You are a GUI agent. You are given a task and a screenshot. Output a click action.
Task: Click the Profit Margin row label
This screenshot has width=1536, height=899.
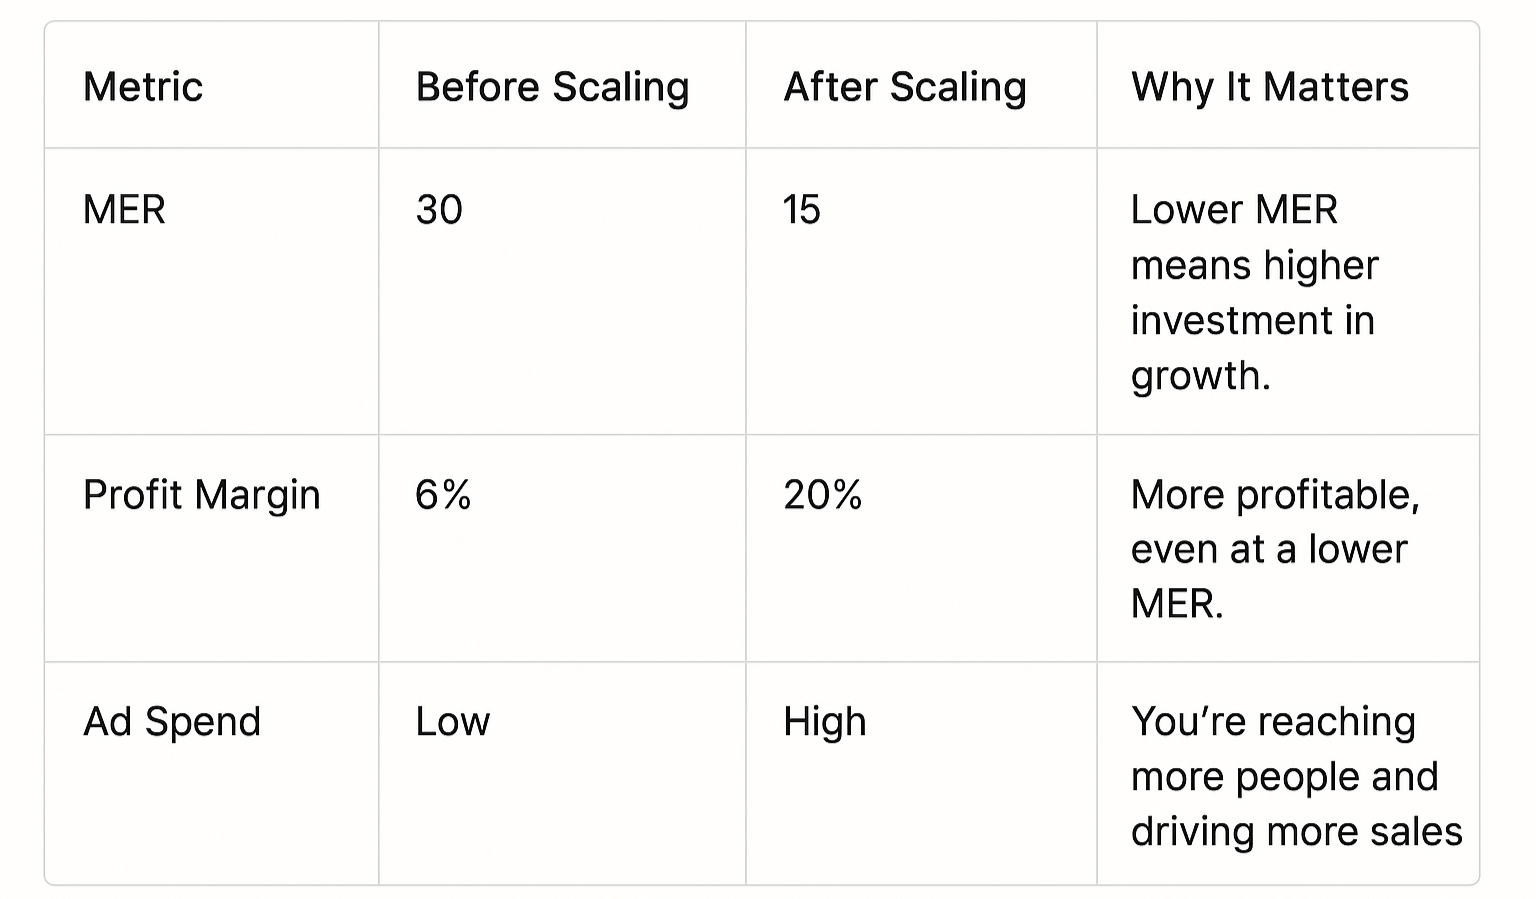click(x=201, y=495)
